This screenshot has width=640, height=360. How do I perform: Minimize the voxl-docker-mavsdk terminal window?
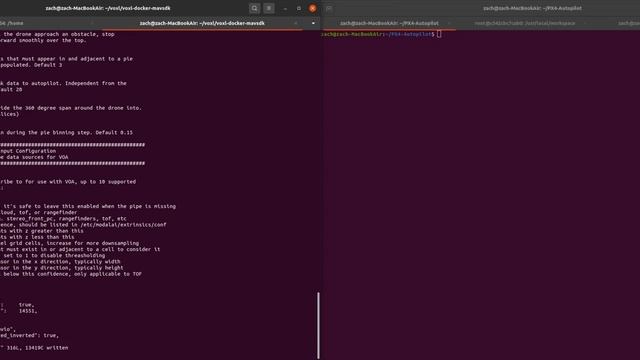pyautogui.click(x=285, y=8)
